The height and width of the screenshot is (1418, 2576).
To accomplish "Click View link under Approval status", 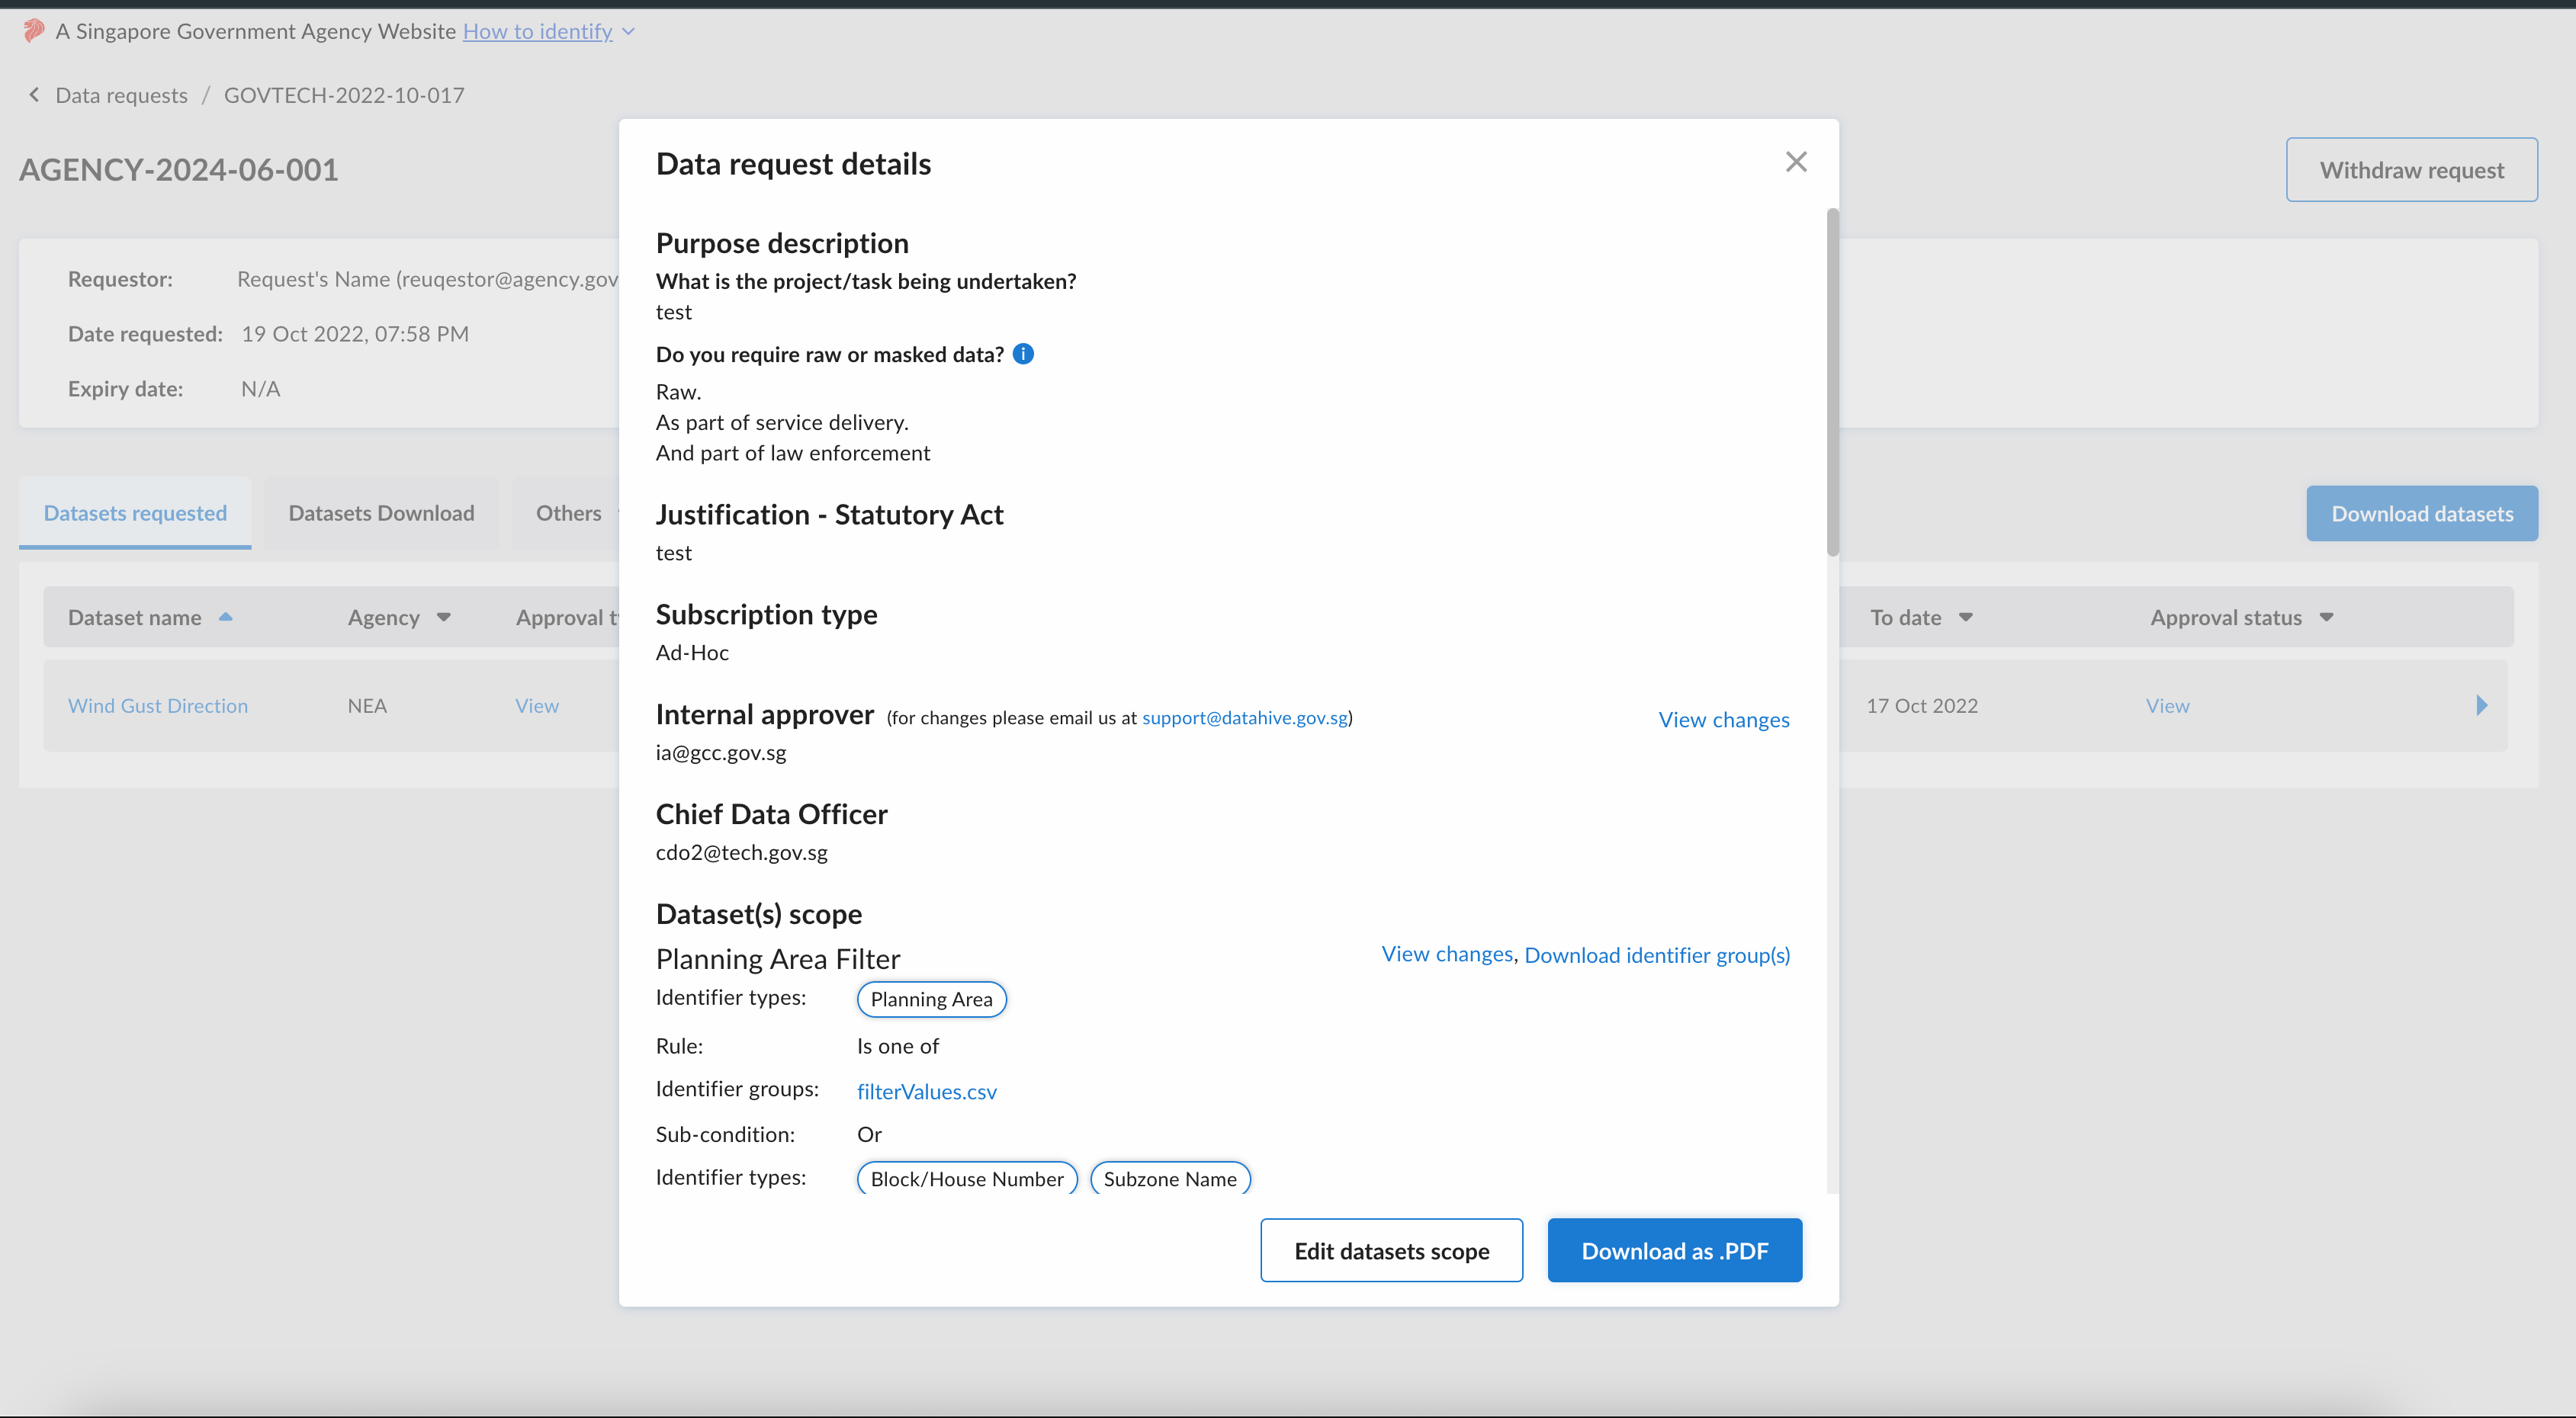I will click(2167, 706).
